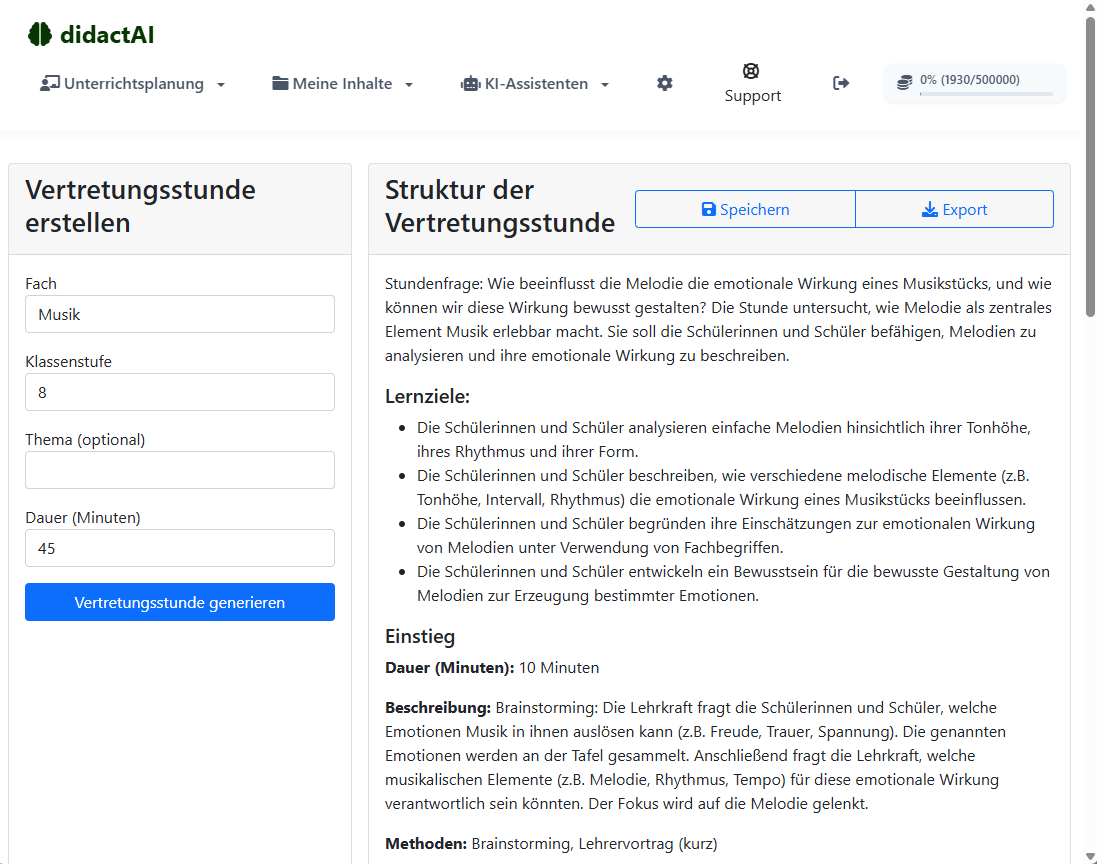Click the didactAI brain logo icon
1097x864 pixels.
click(x=40, y=35)
